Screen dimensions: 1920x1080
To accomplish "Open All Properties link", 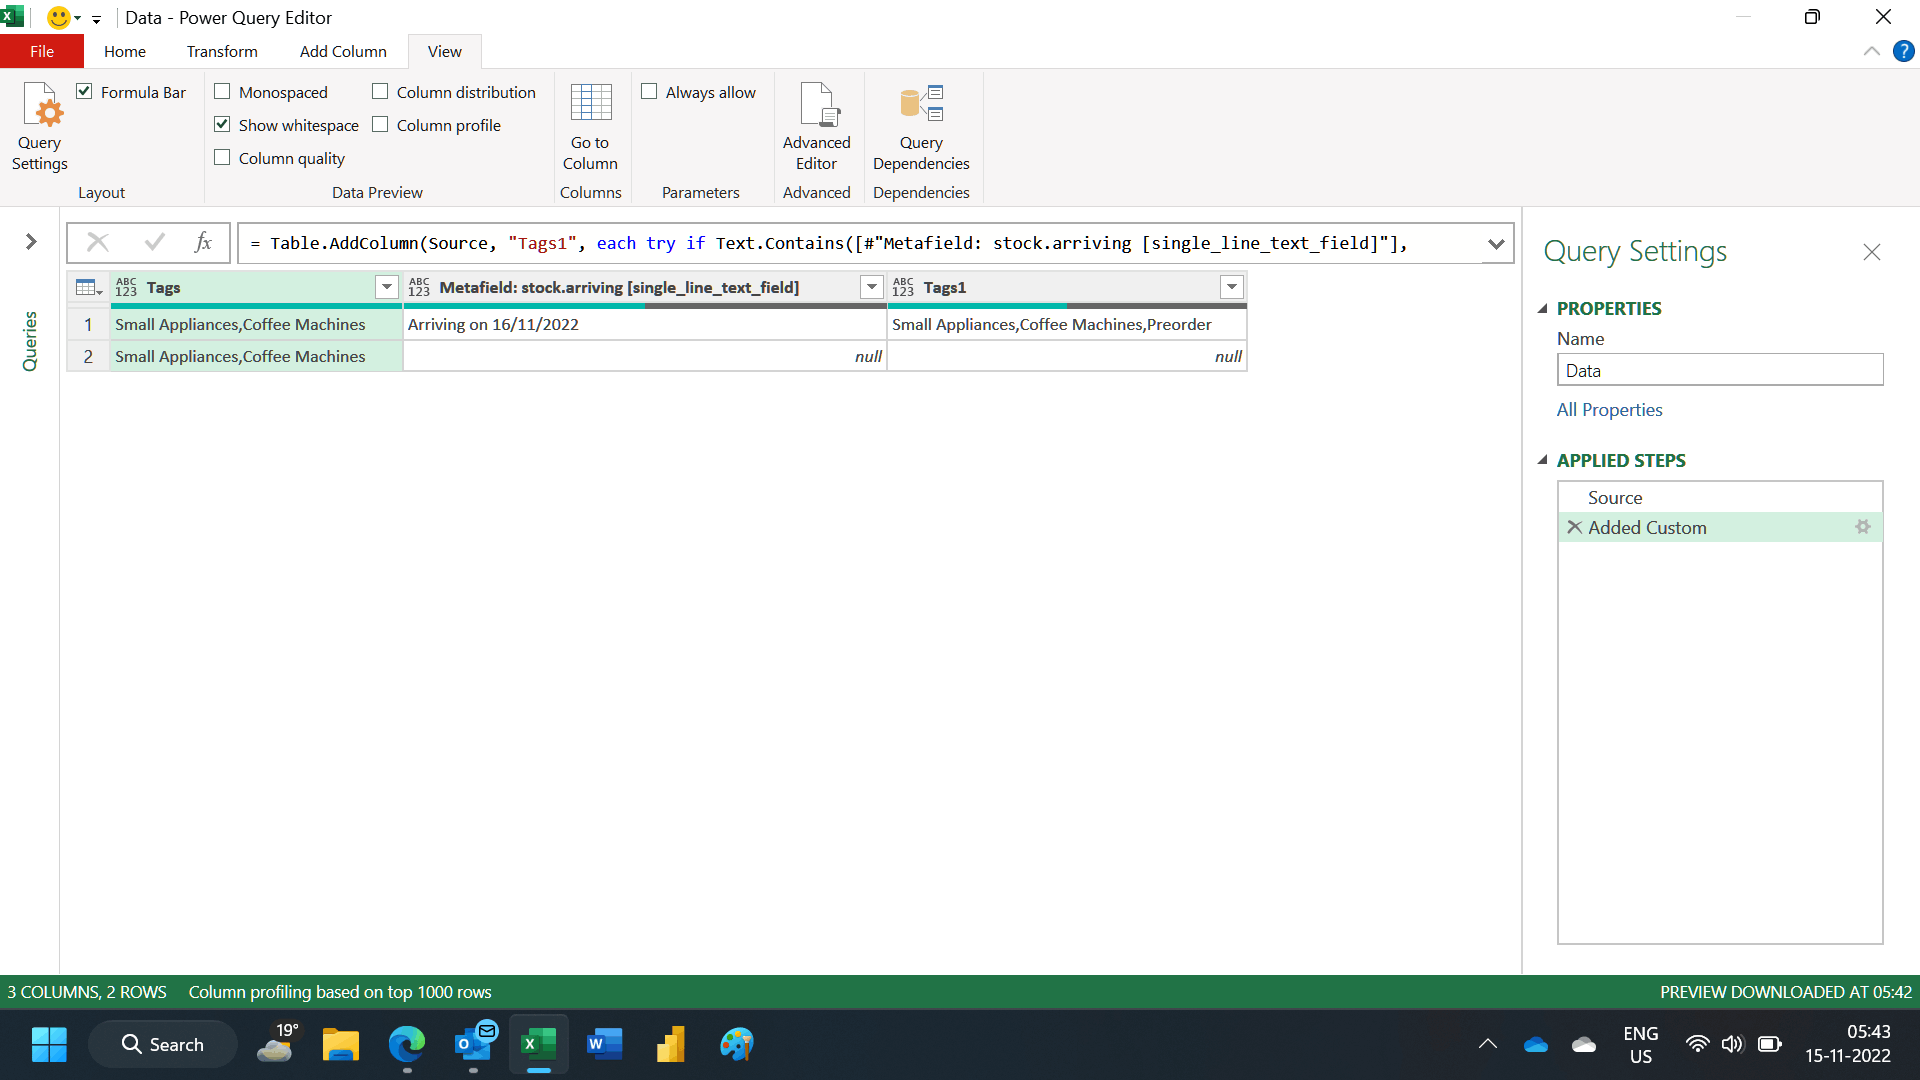I will coord(1609,410).
